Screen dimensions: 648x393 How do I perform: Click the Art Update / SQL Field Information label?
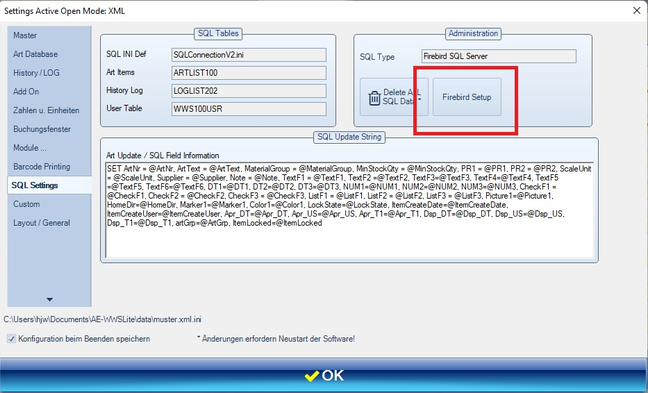(162, 155)
